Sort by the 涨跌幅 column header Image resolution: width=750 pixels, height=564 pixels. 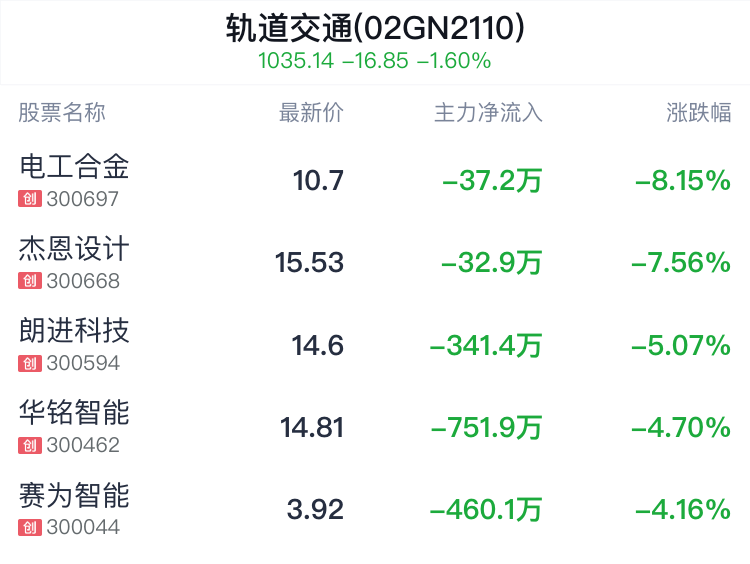tap(699, 113)
